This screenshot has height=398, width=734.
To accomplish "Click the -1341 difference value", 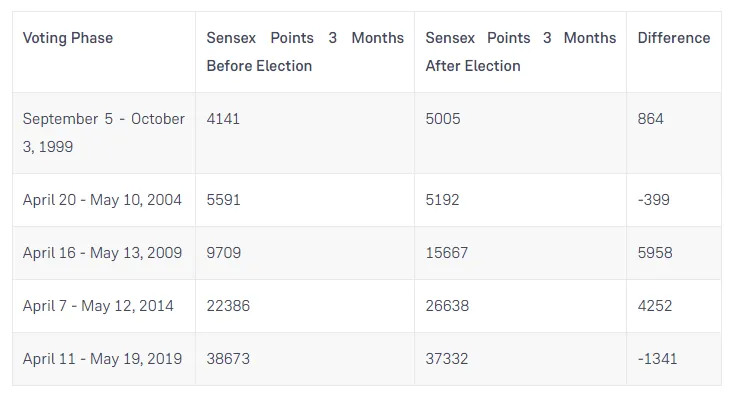I will [657, 359].
